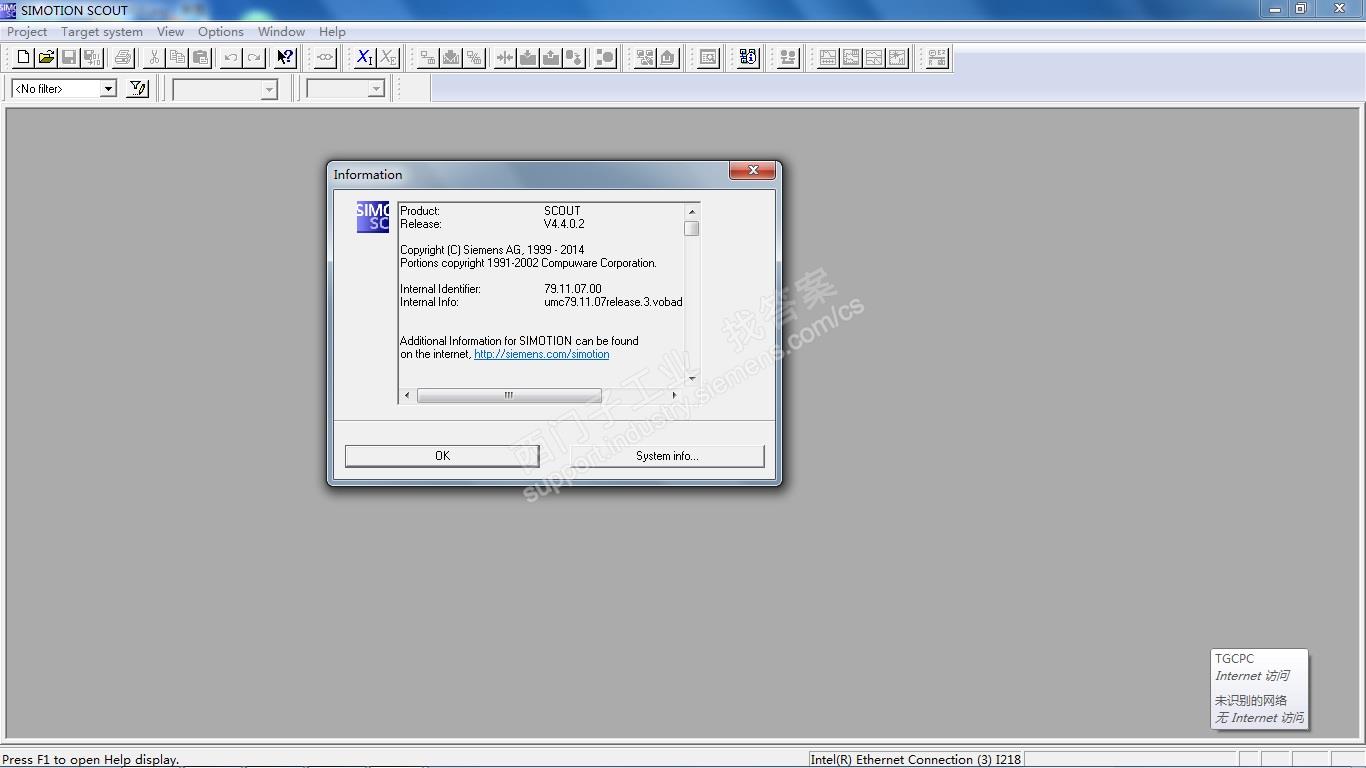Click the Press F1 help status text
The width and height of the screenshot is (1366, 768).
(91, 760)
